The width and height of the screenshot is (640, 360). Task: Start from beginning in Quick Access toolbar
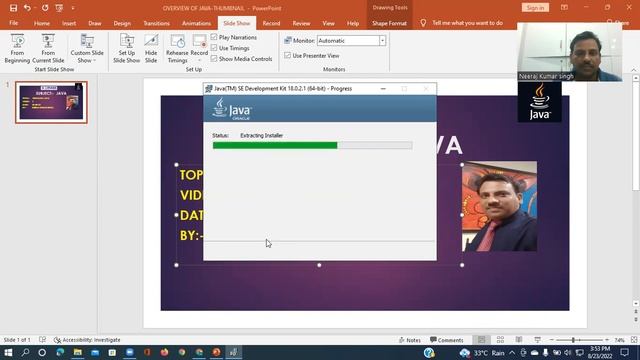coord(59,8)
